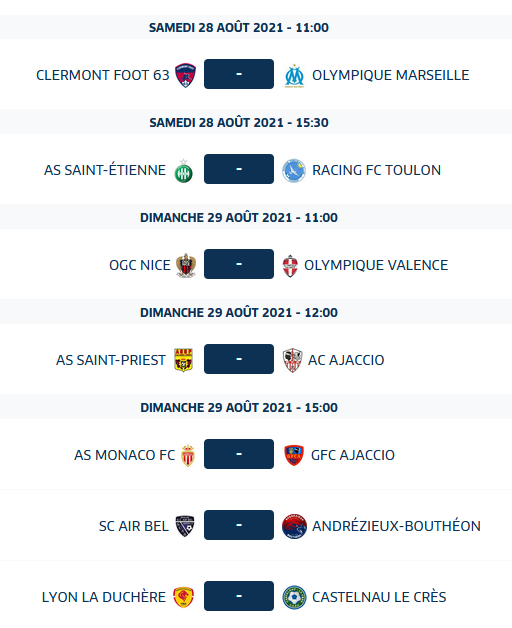Click the Olympique Valence badge
This screenshot has width=512, height=628.
tap(290, 266)
